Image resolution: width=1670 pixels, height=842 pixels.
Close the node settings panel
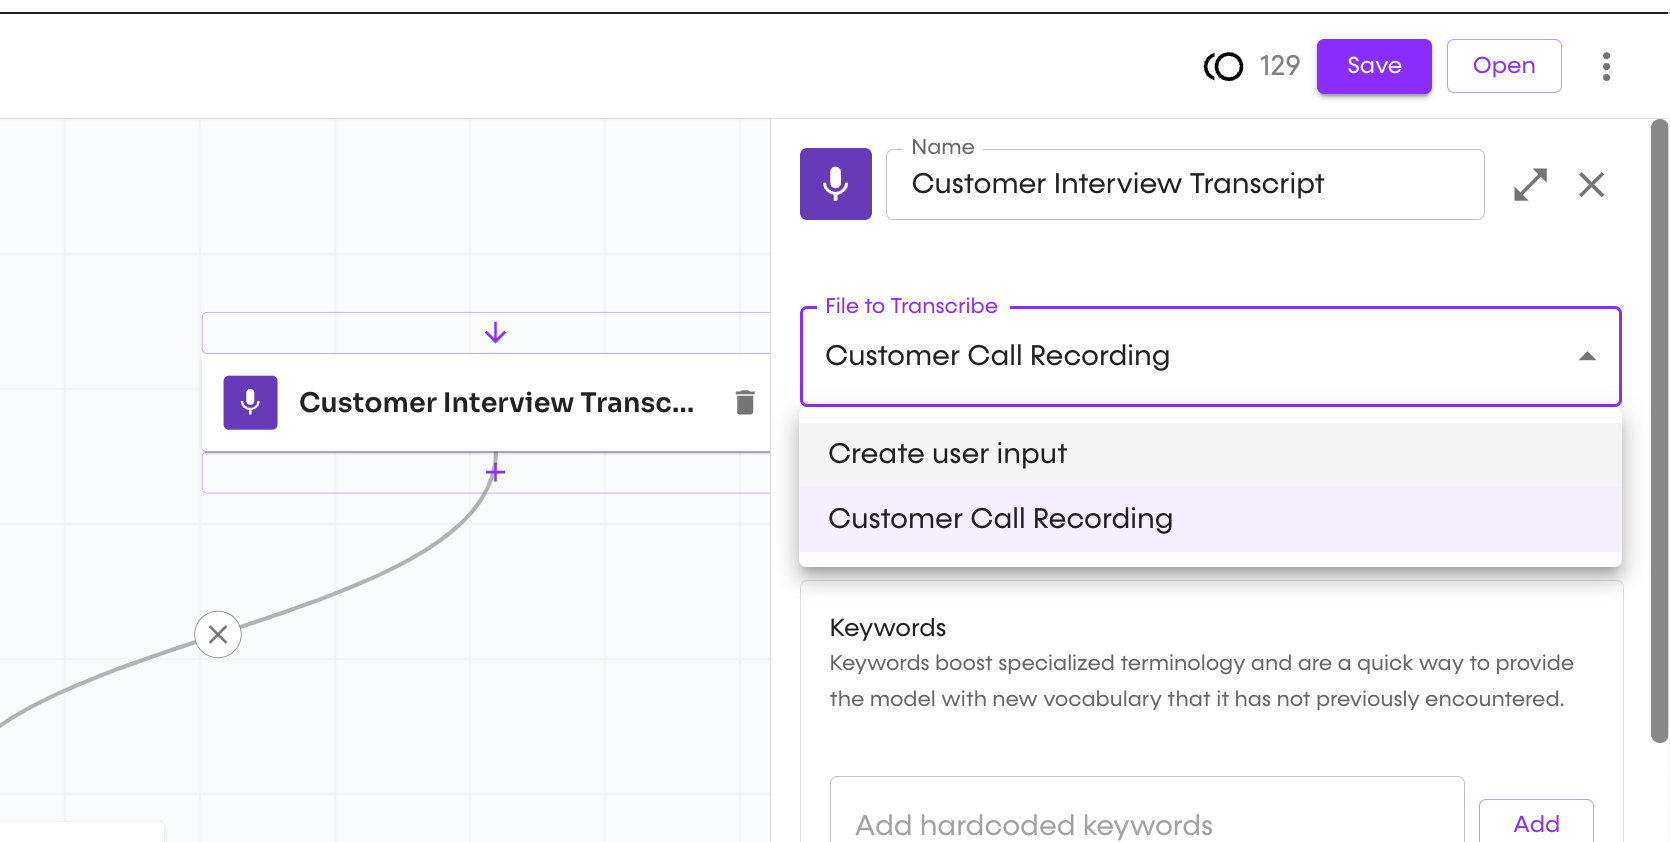[x=1591, y=185]
